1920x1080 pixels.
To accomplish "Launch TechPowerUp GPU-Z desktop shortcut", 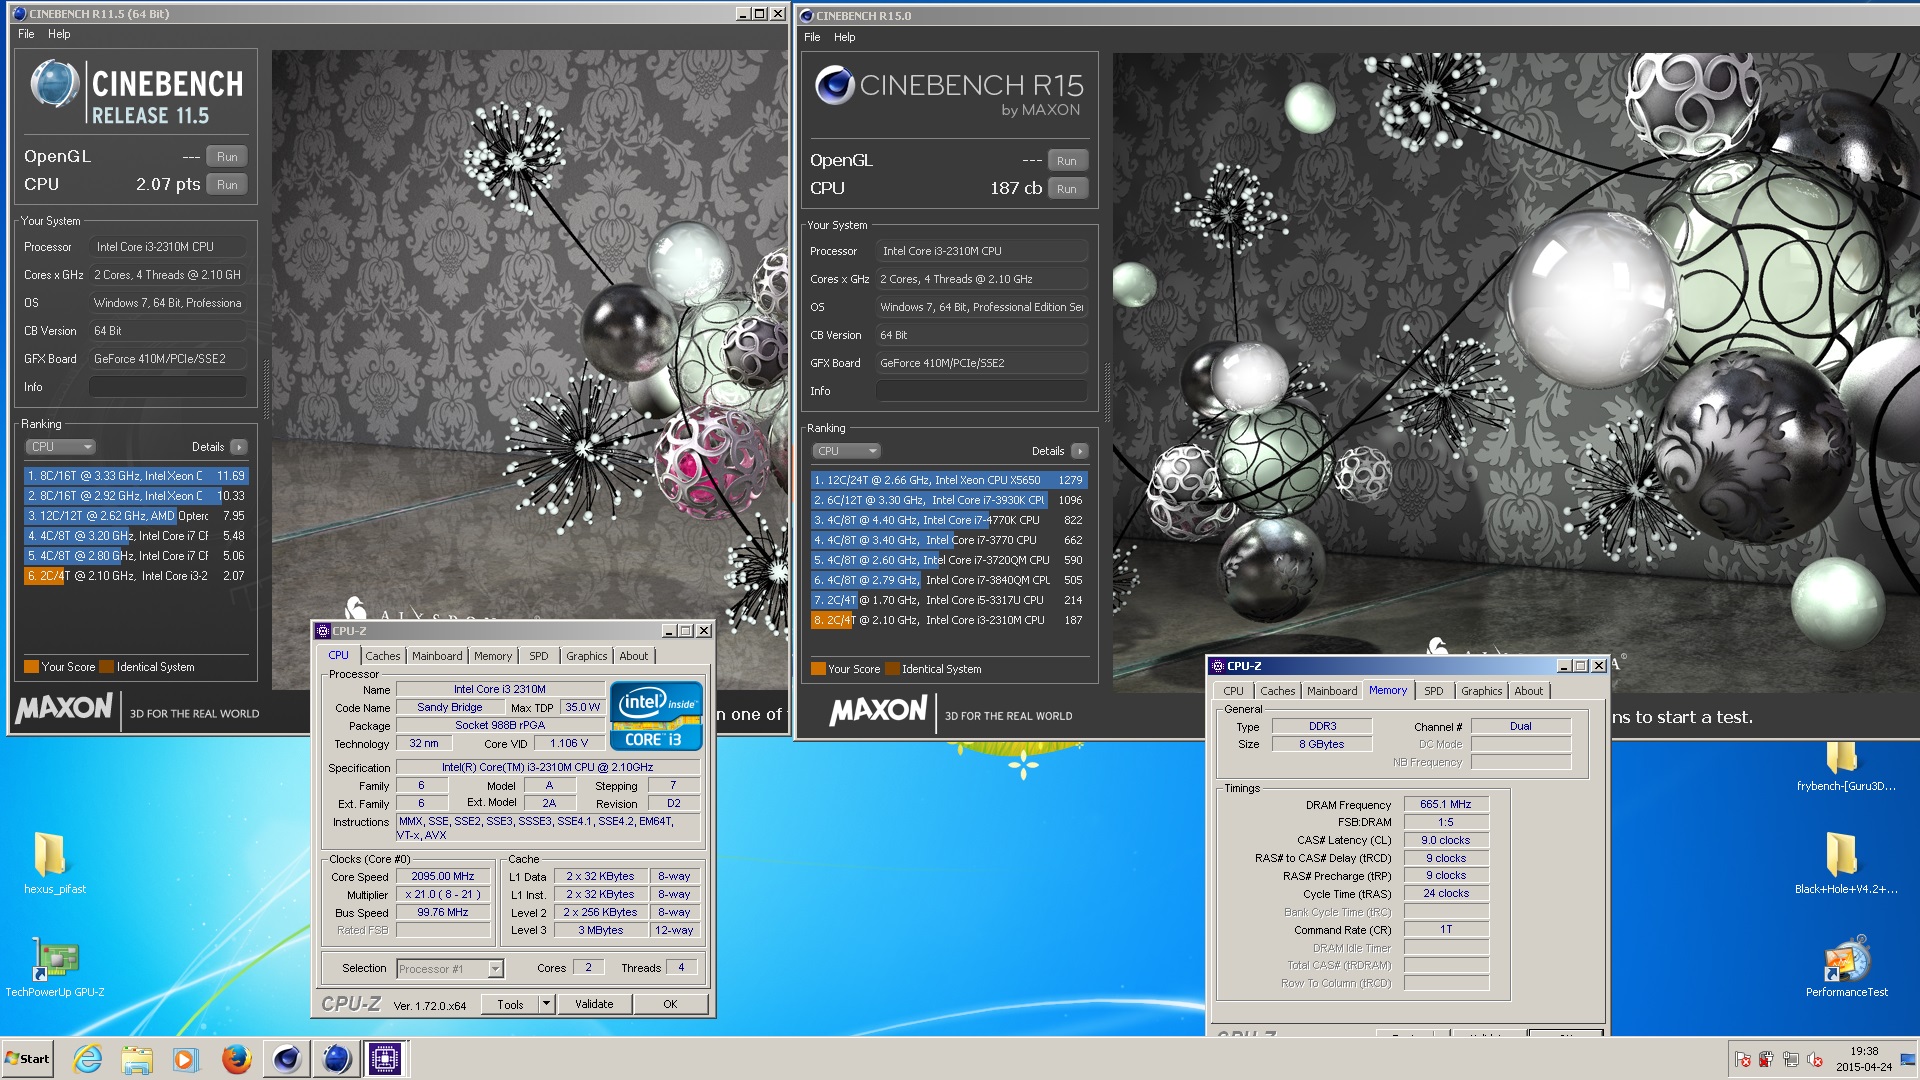I will click(x=54, y=967).
